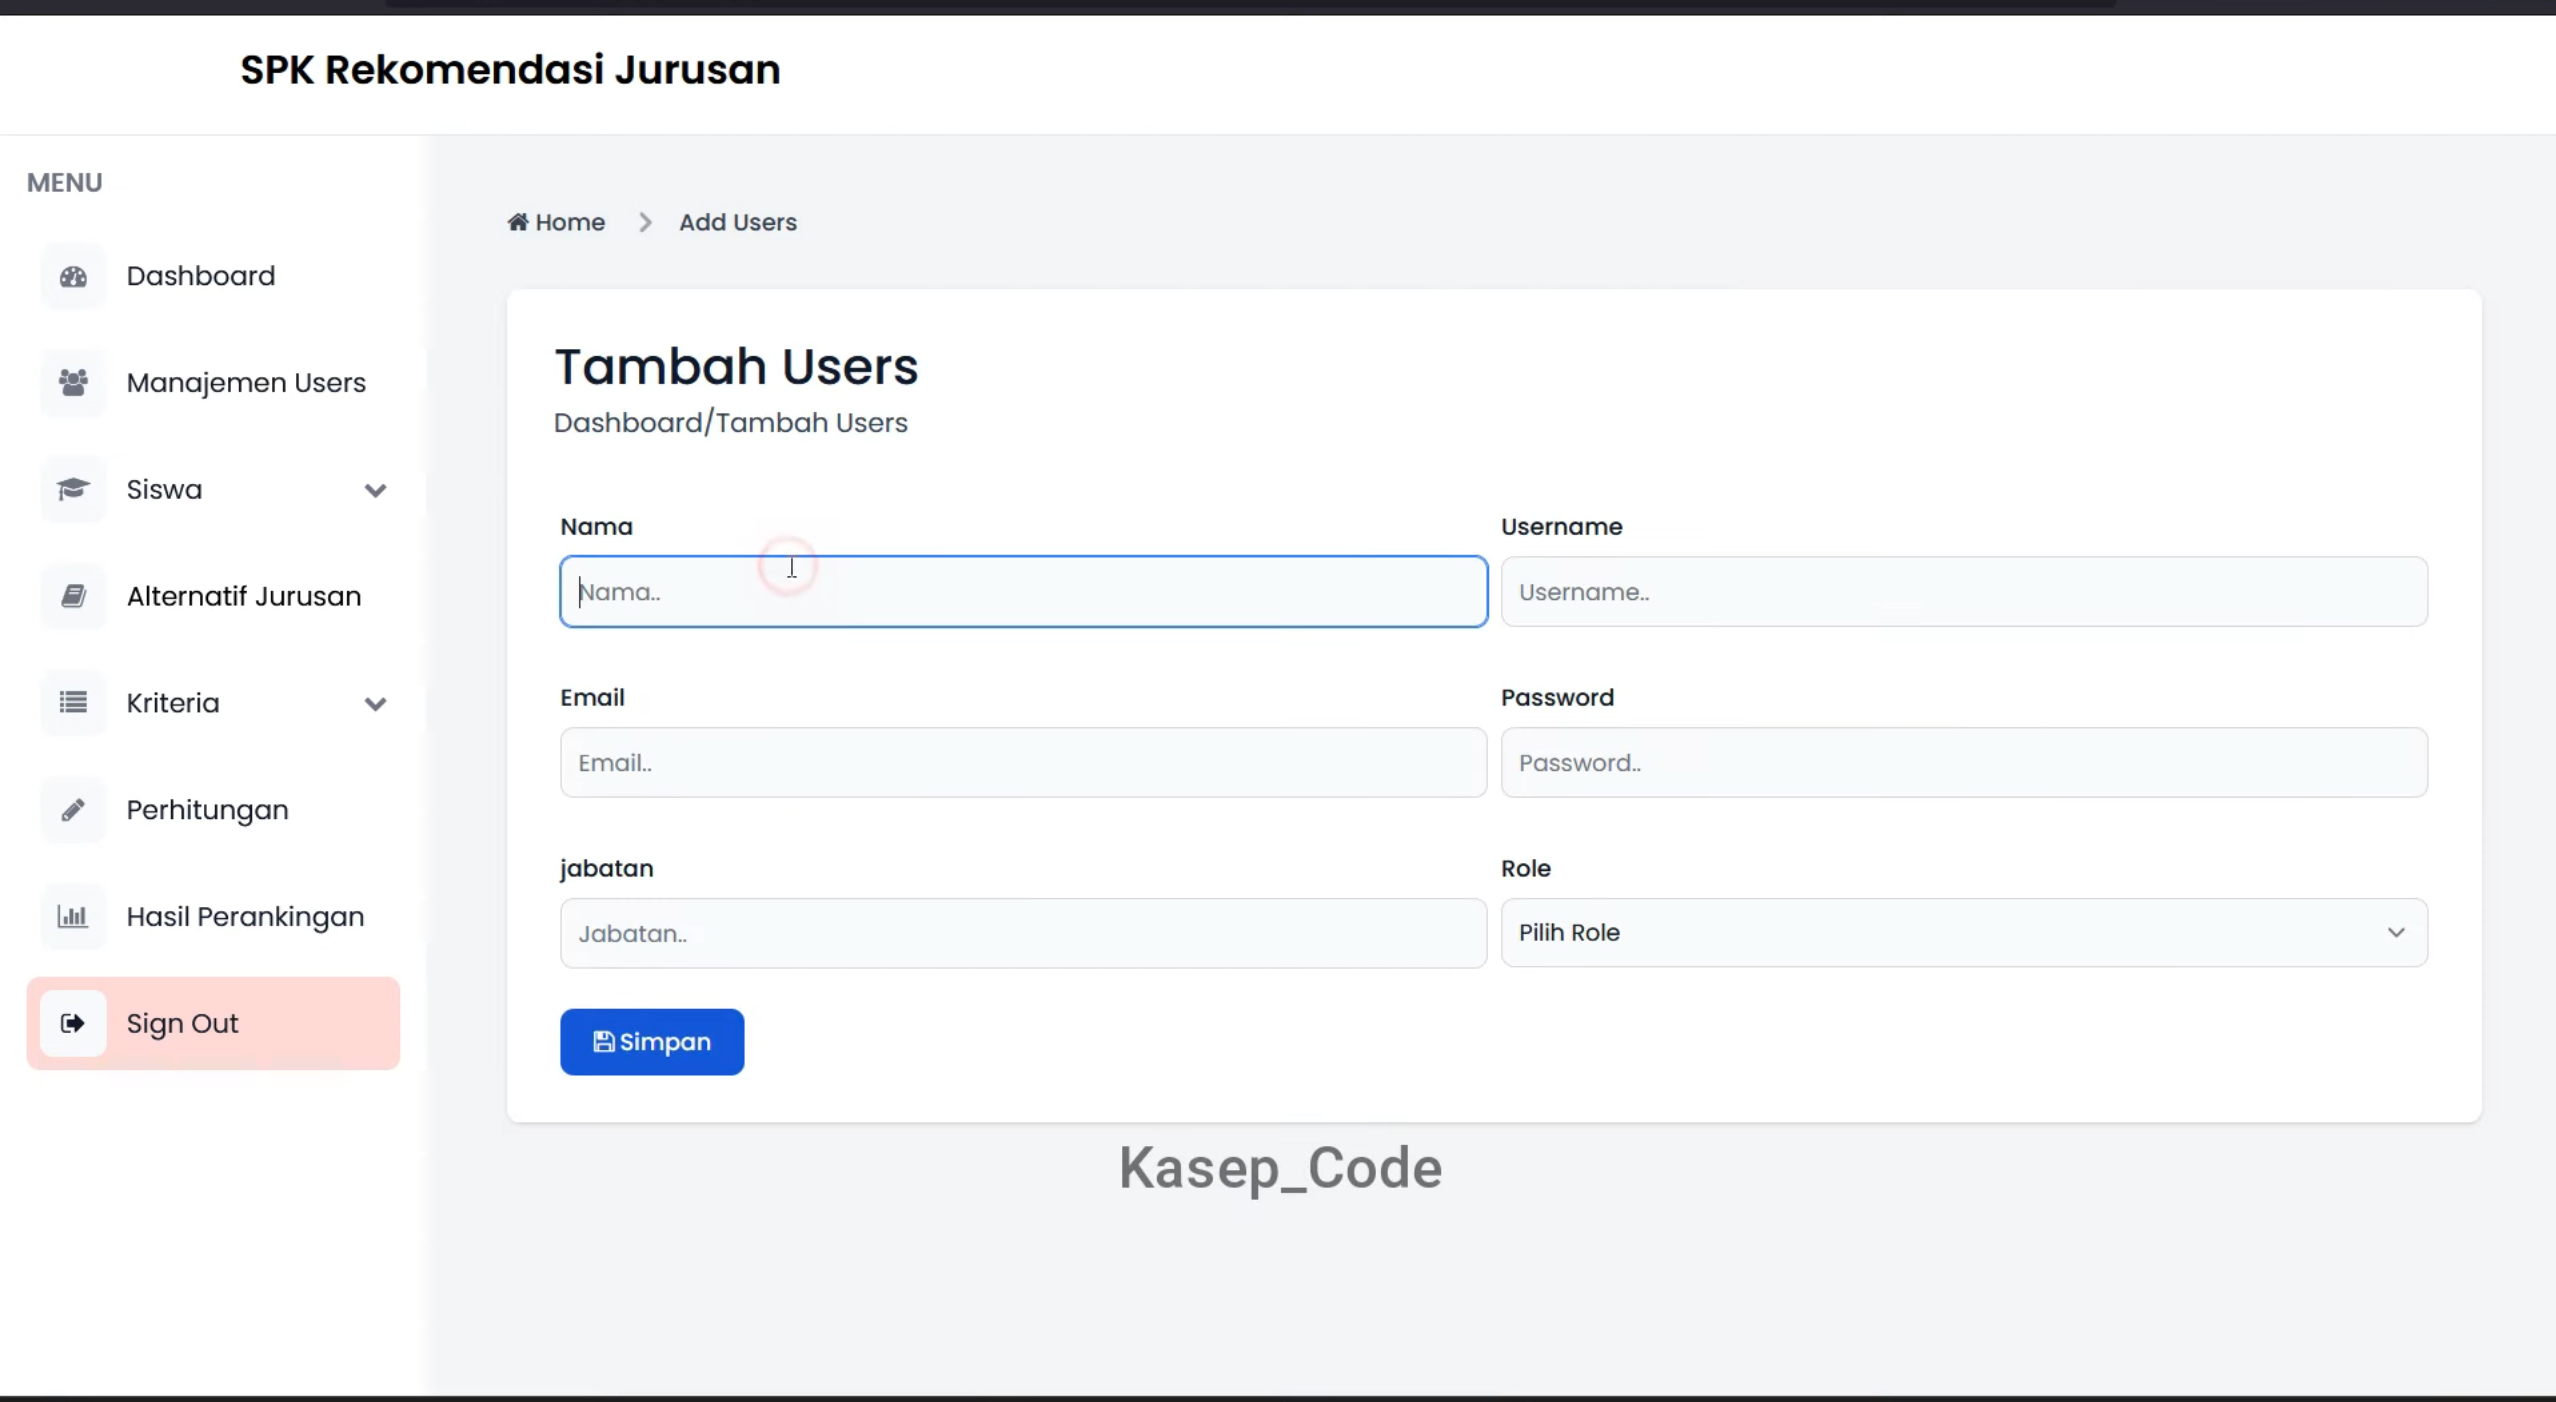The height and width of the screenshot is (1402, 2556).
Task: Click the Siswa graduation cap icon
Action: click(73, 489)
